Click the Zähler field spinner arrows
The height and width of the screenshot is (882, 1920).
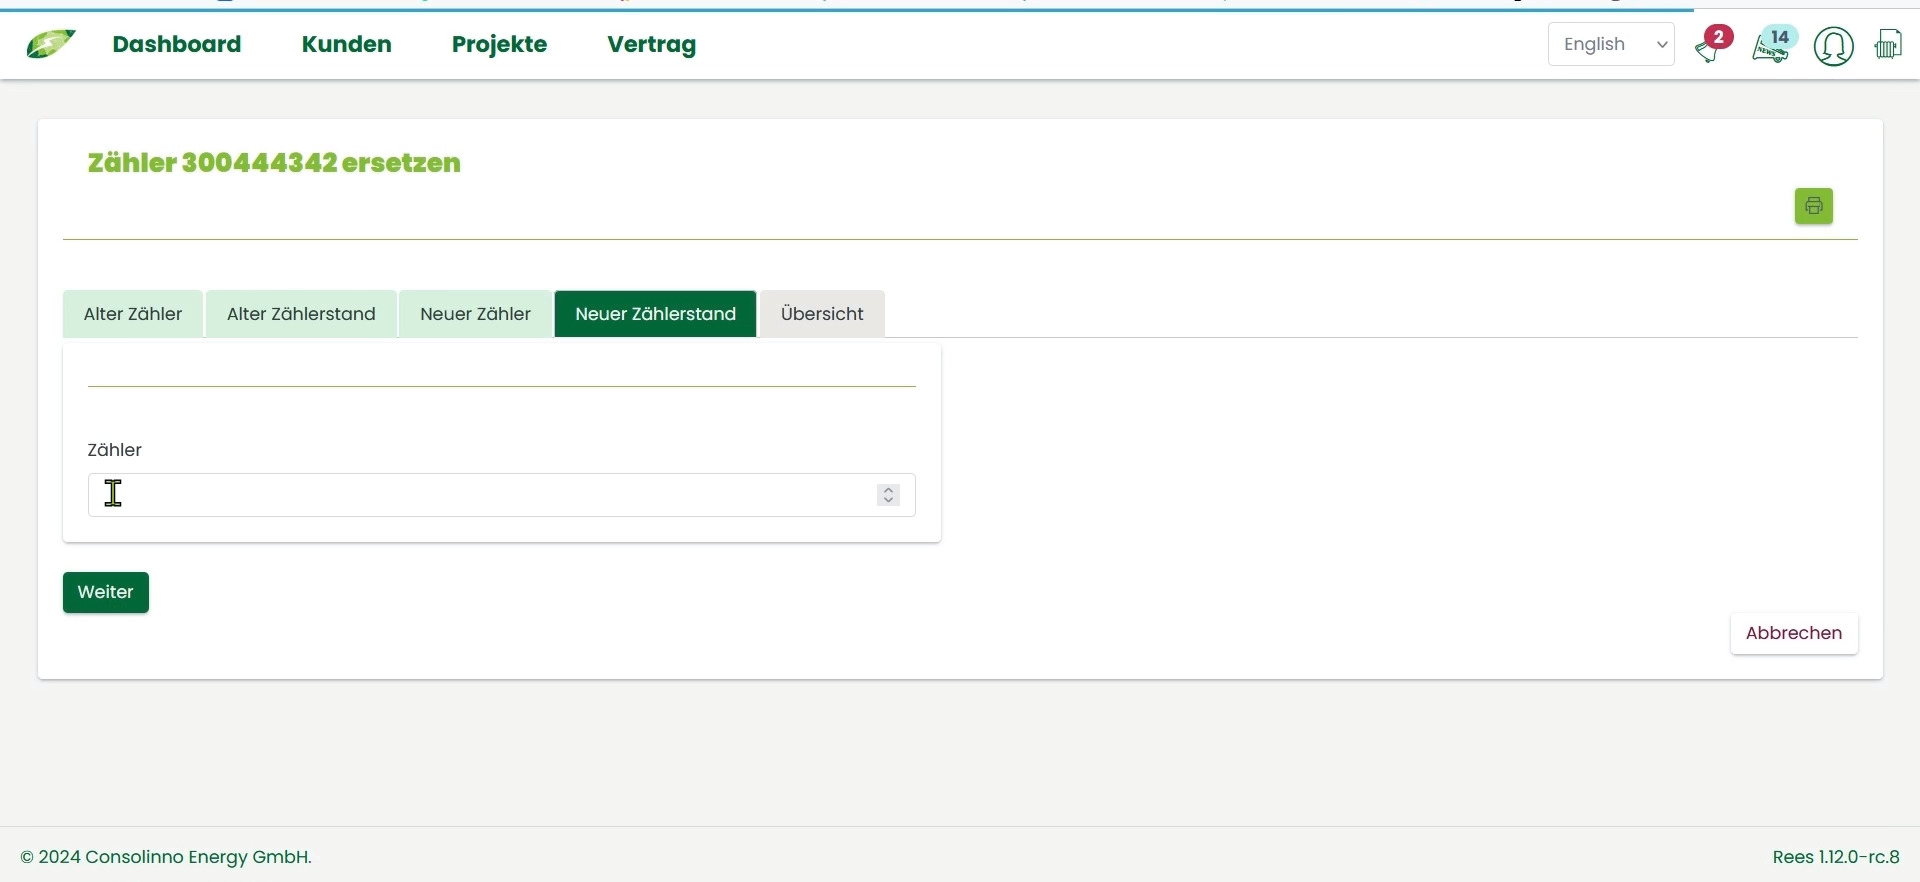click(888, 495)
